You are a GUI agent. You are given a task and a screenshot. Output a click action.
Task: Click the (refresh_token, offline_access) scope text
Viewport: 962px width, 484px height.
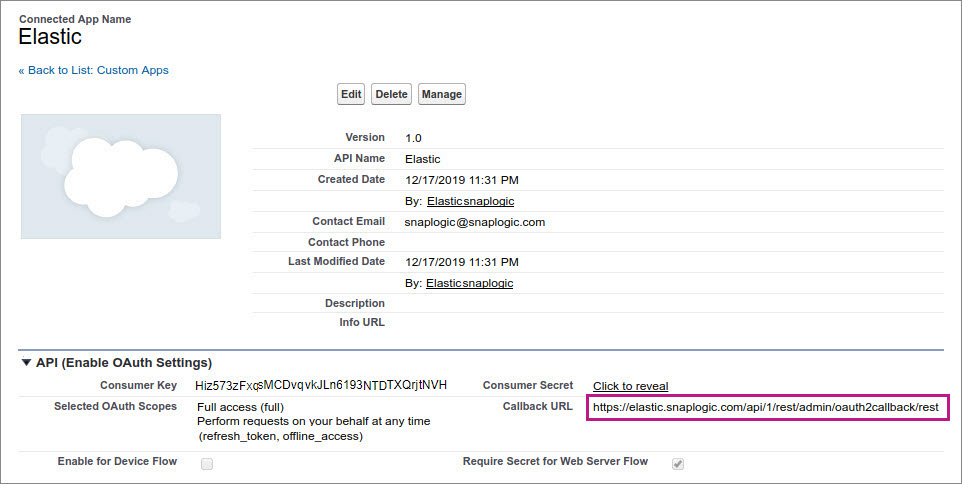tap(280, 436)
